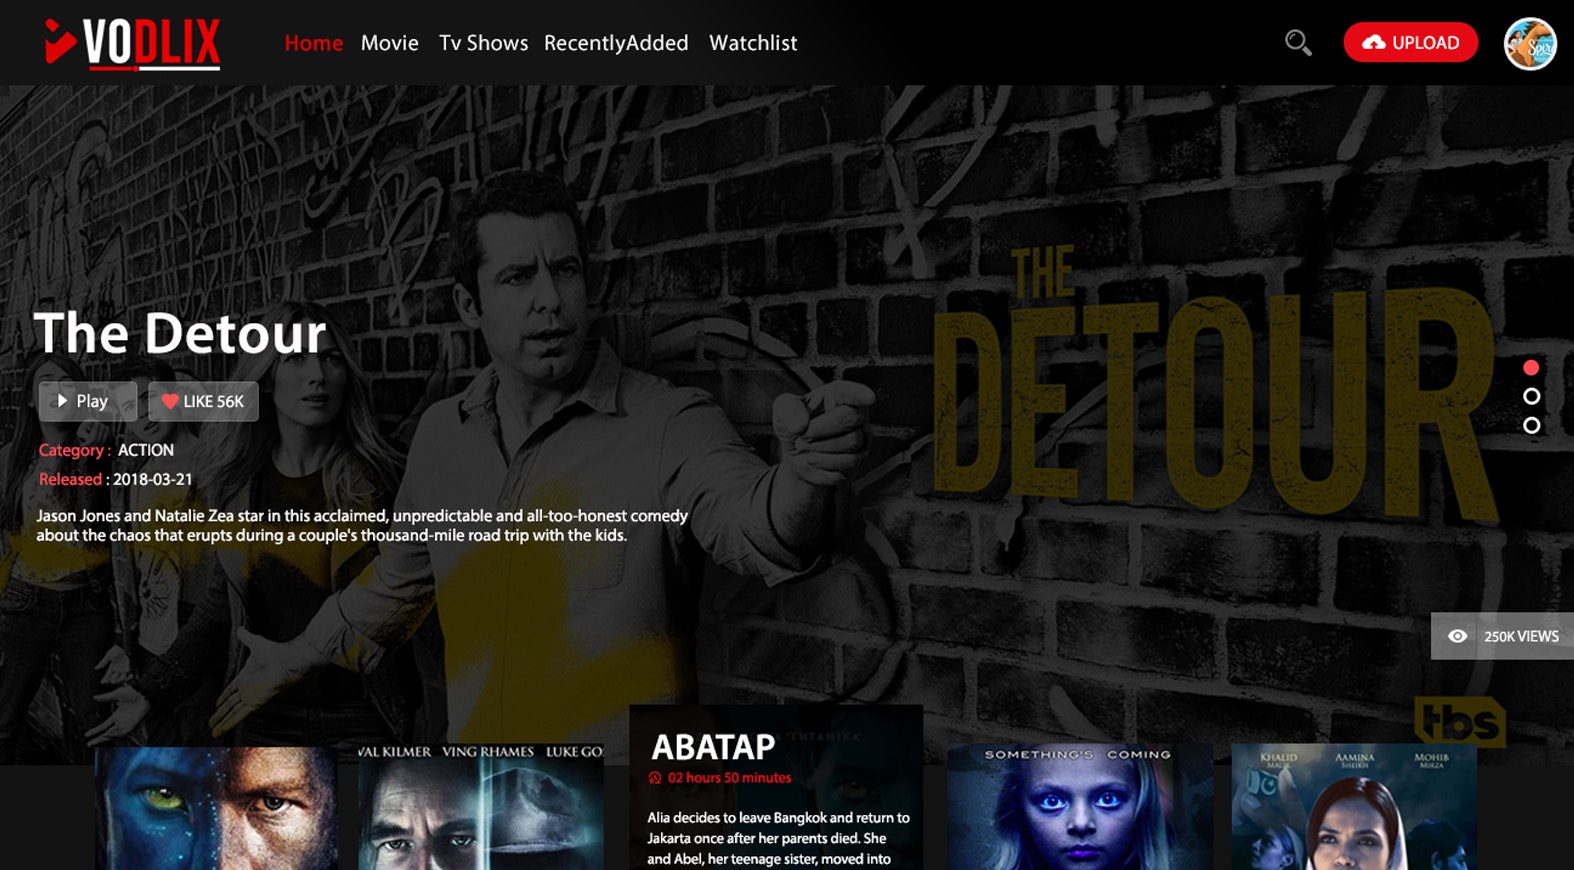Click the 250K VIEWS badge
Viewport: 1574px width, 870px height.
(1502, 636)
